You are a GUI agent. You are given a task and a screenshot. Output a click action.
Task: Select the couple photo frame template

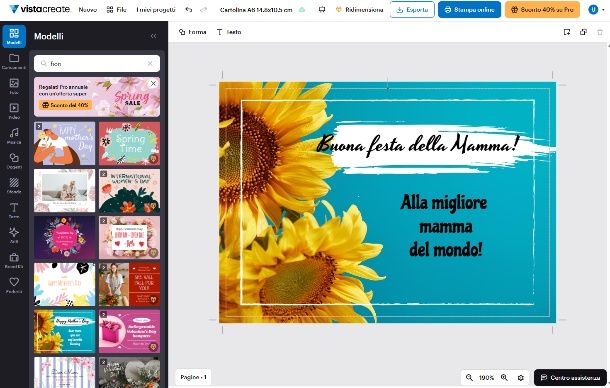click(64, 190)
